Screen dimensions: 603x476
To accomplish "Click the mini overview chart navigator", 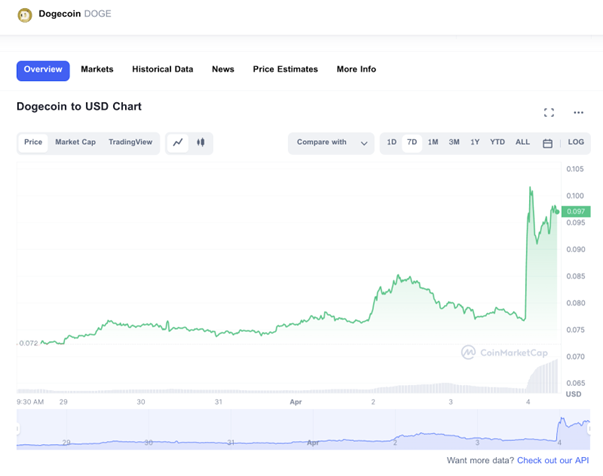I will pyautogui.click(x=303, y=429).
